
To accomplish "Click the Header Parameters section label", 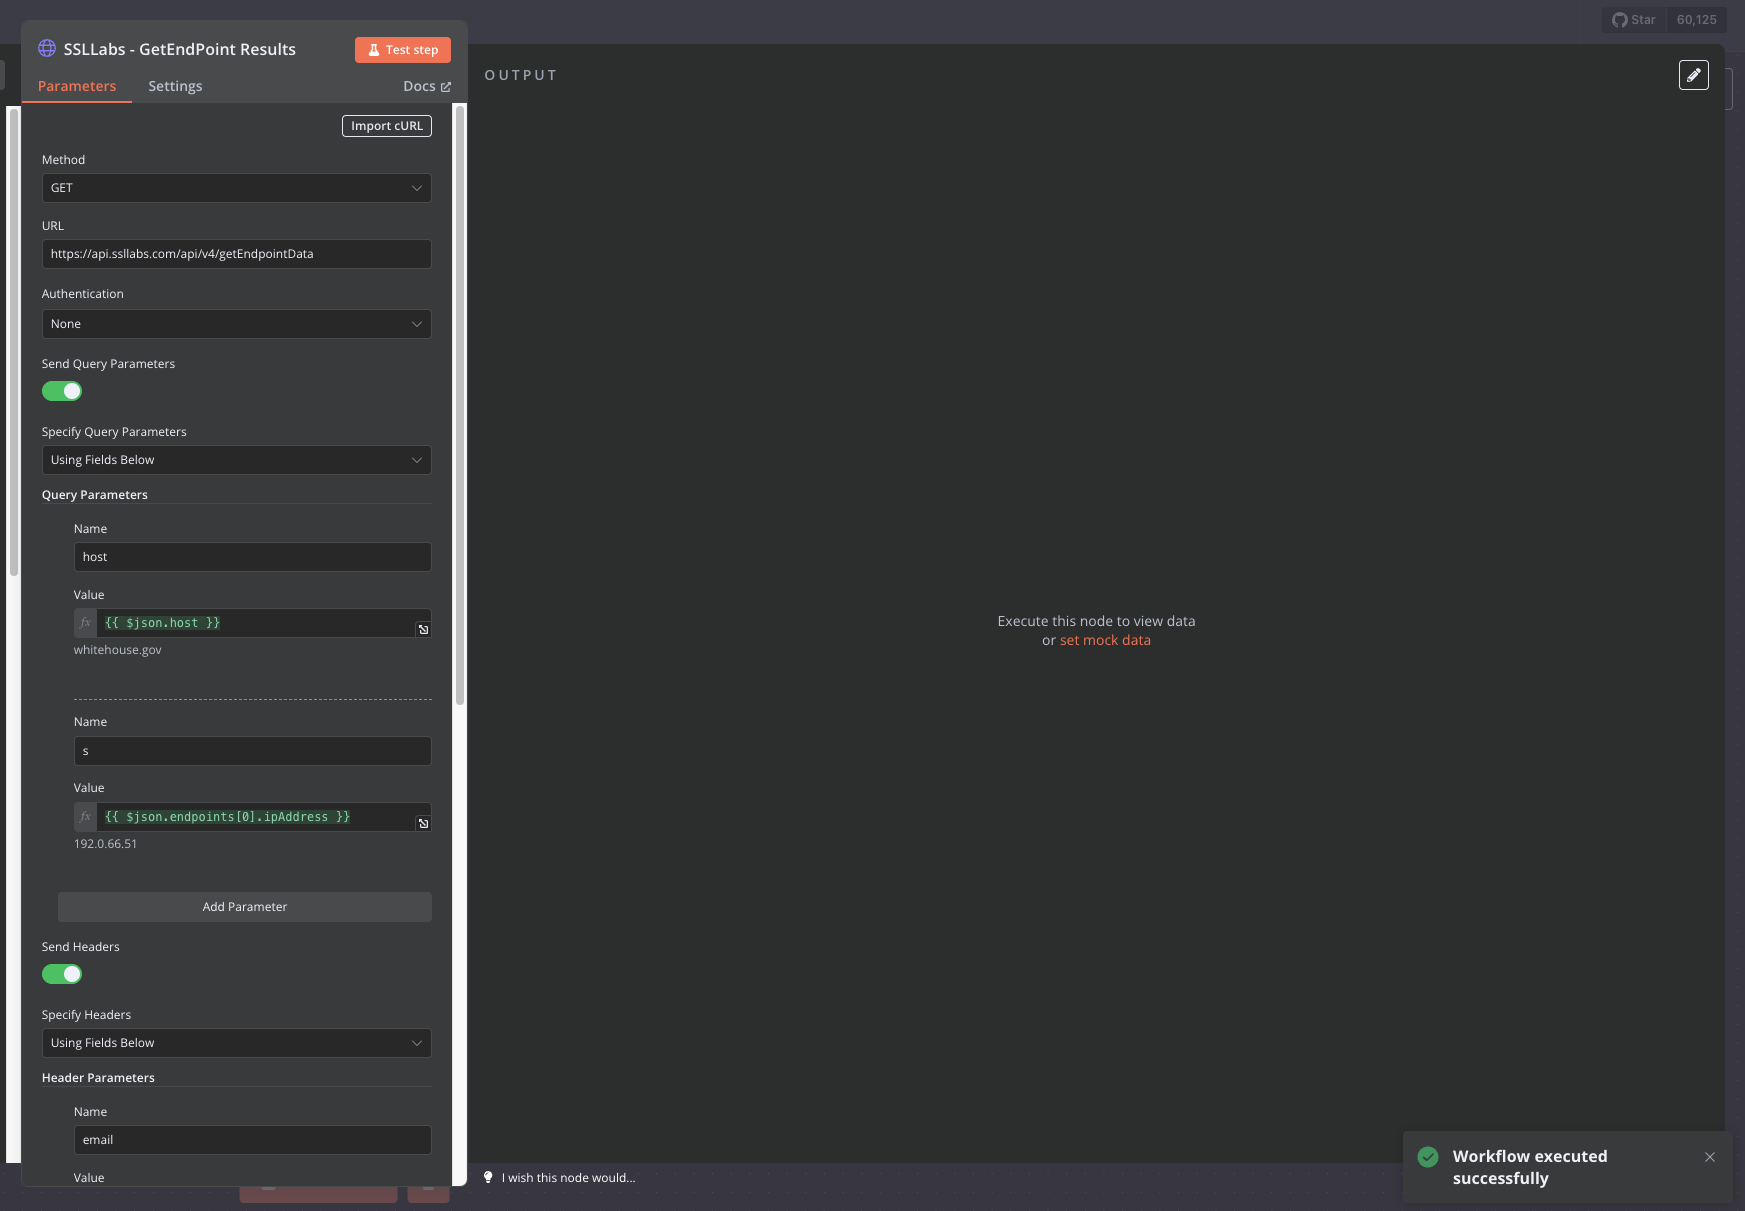I will [98, 1078].
